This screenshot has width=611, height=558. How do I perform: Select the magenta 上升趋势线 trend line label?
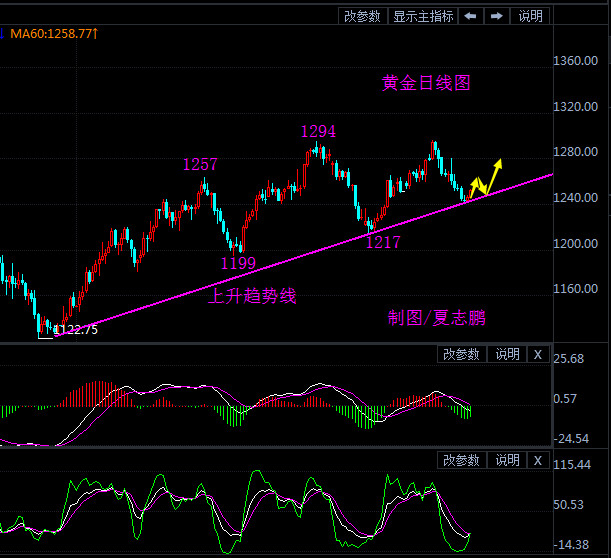[251, 296]
